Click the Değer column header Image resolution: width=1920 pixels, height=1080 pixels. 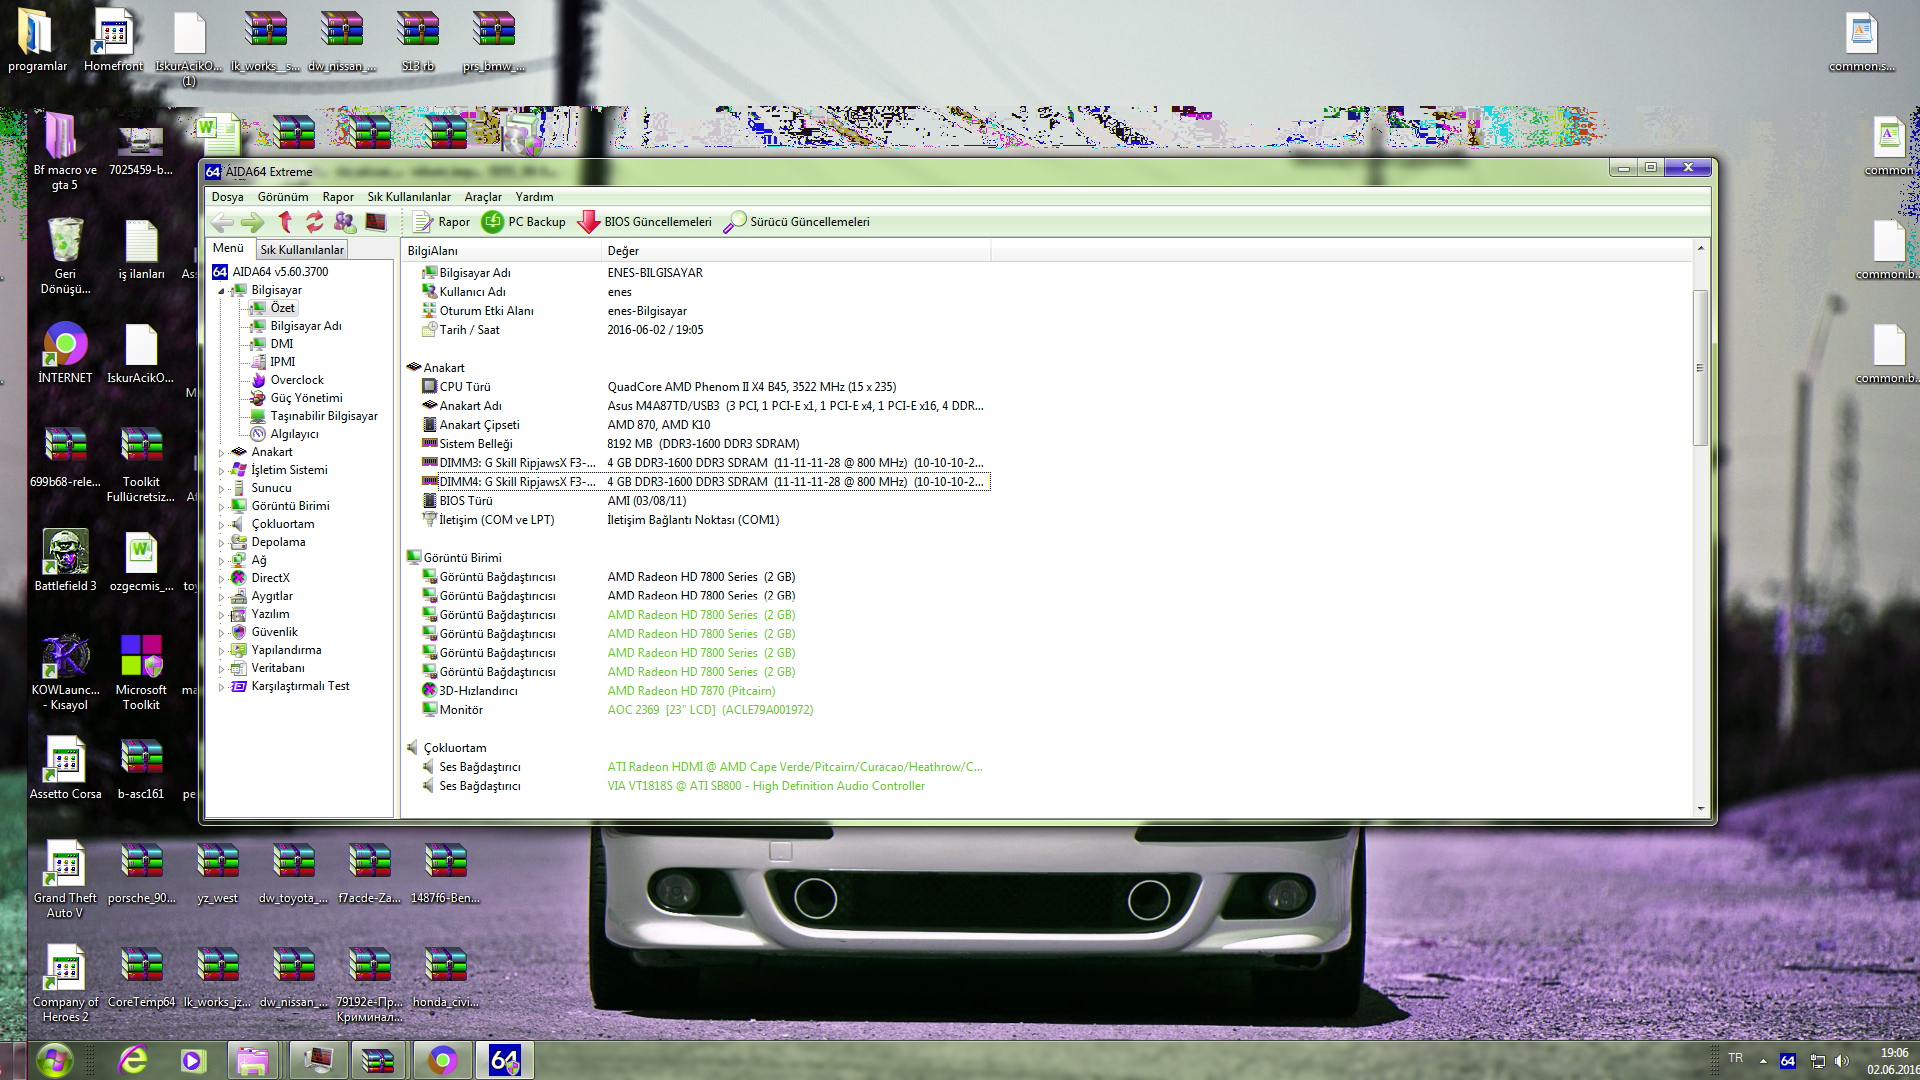pos(795,251)
